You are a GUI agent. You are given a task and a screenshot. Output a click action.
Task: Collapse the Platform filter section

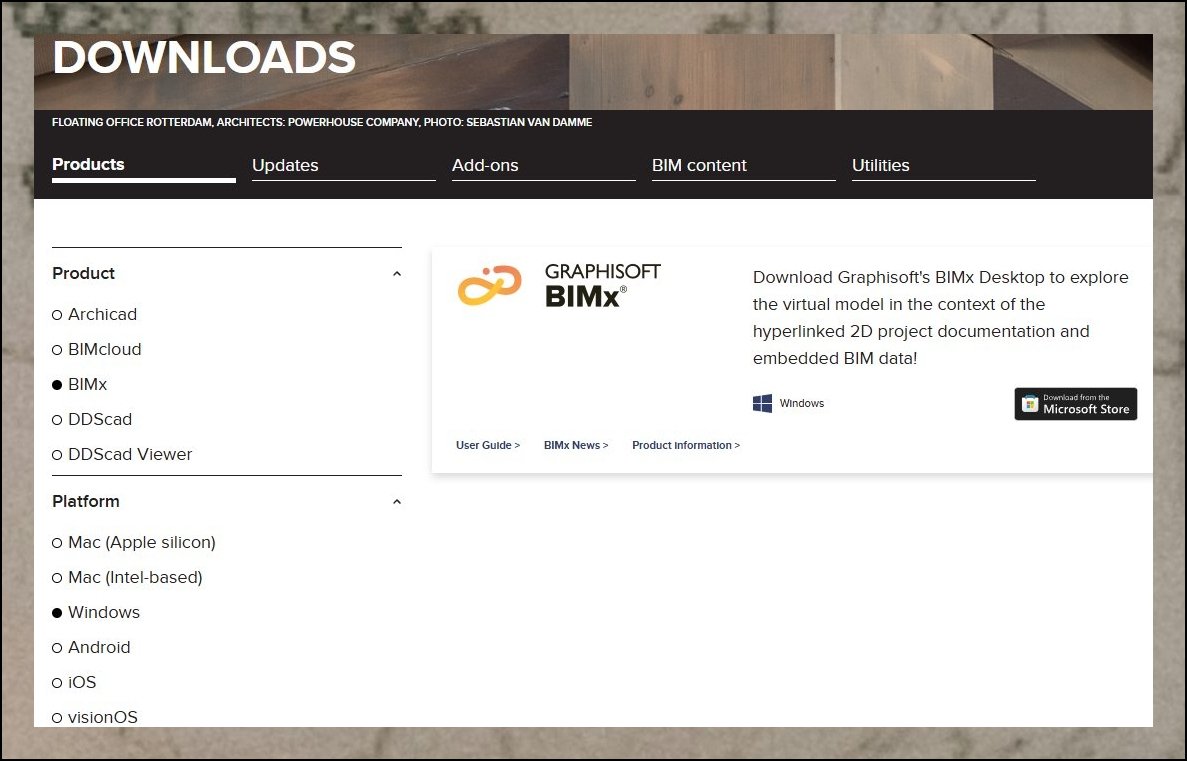(x=397, y=501)
